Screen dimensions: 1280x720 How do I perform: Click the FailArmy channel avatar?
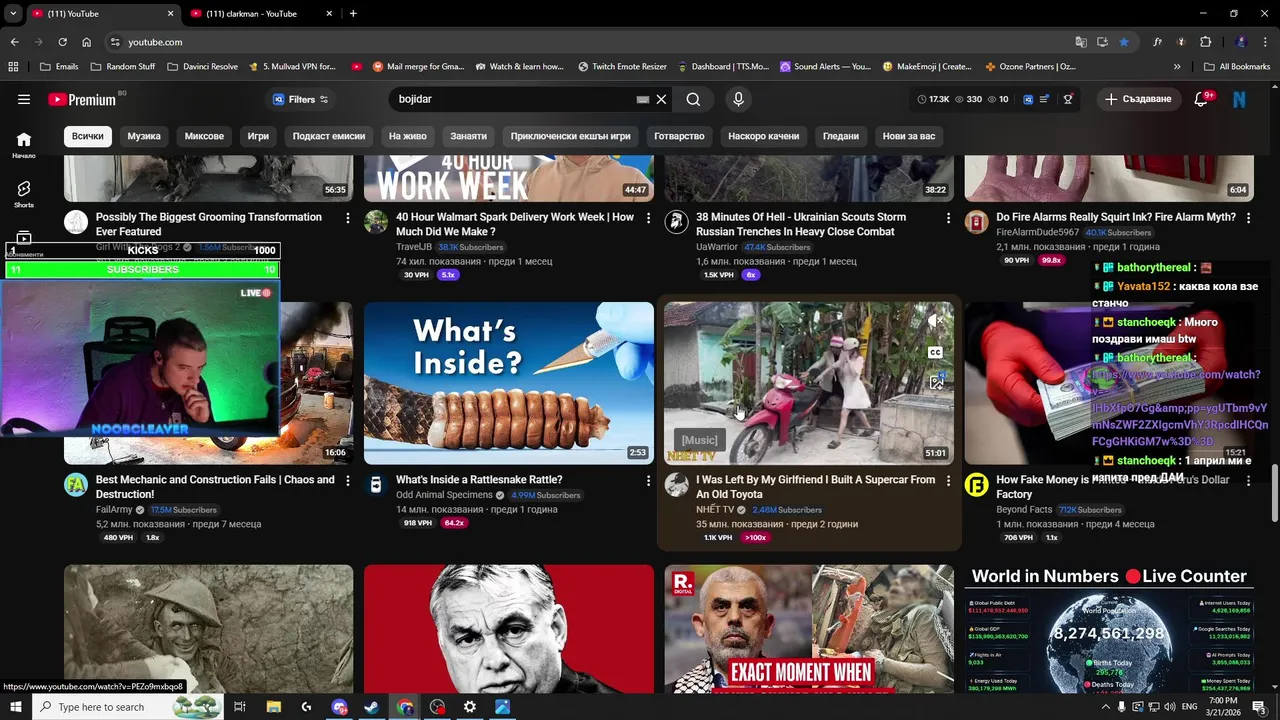point(76,485)
